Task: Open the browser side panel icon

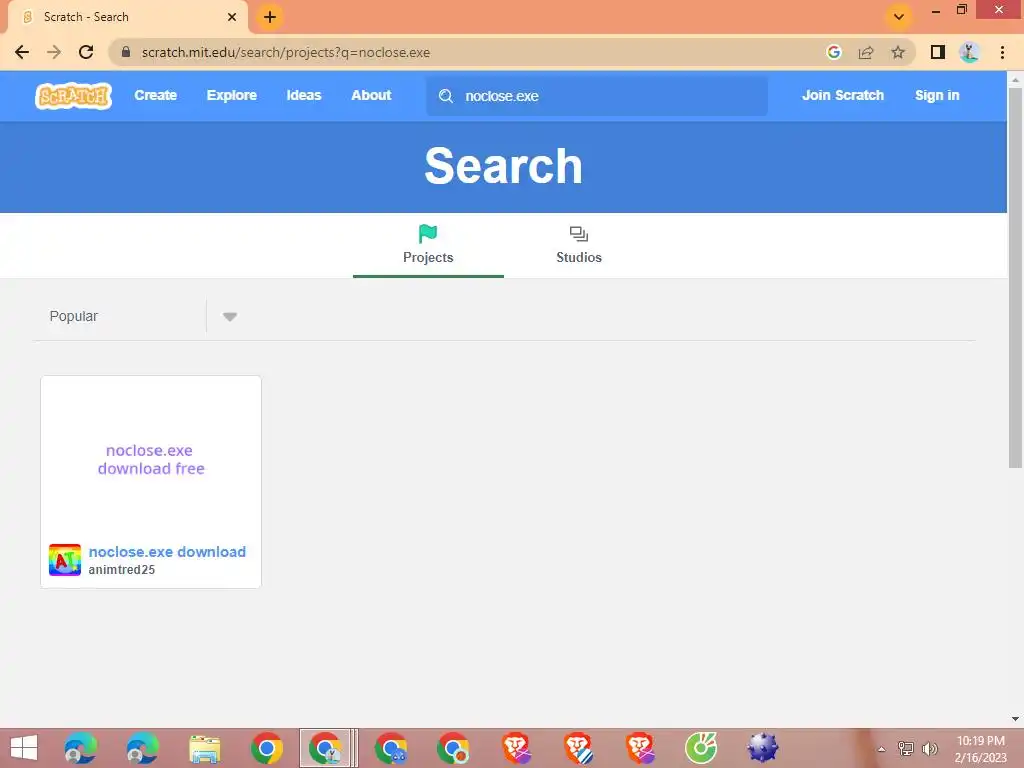Action: [938, 52]
